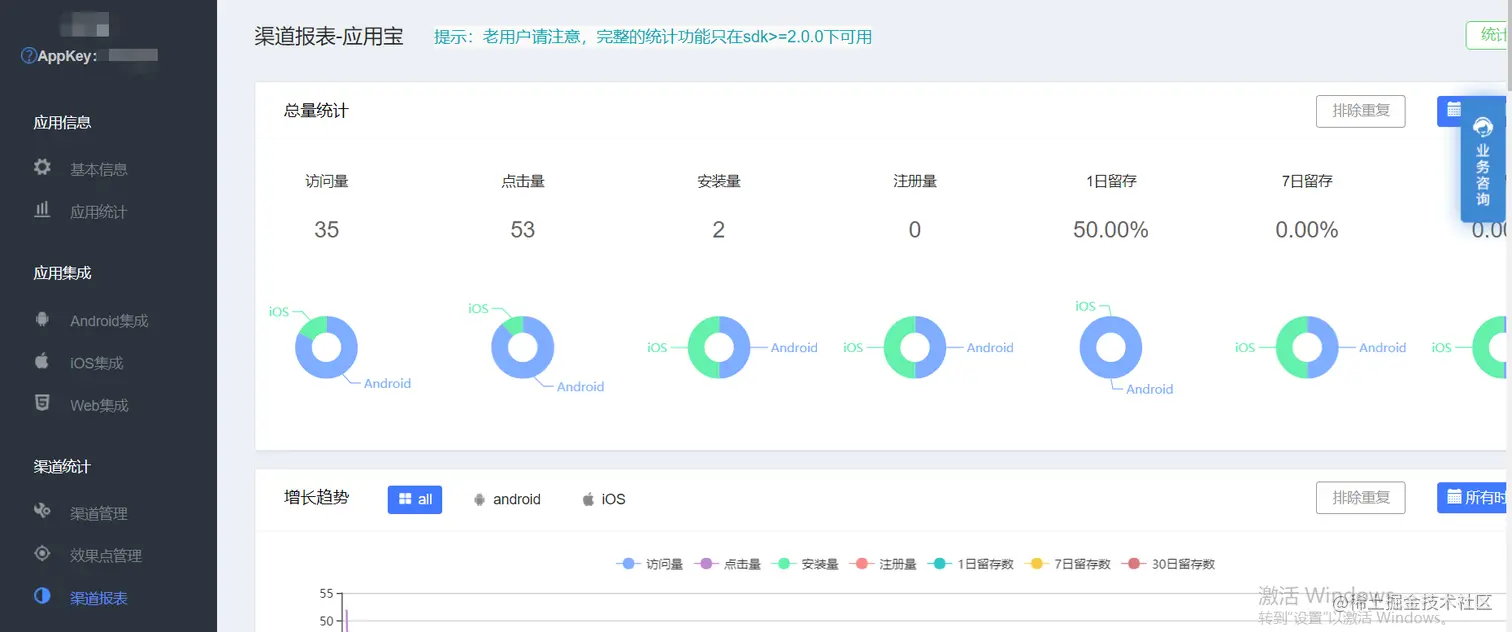Open 渠道管理 menu entry
This screenshot has width=1512, height=632.
coord(99,513)
